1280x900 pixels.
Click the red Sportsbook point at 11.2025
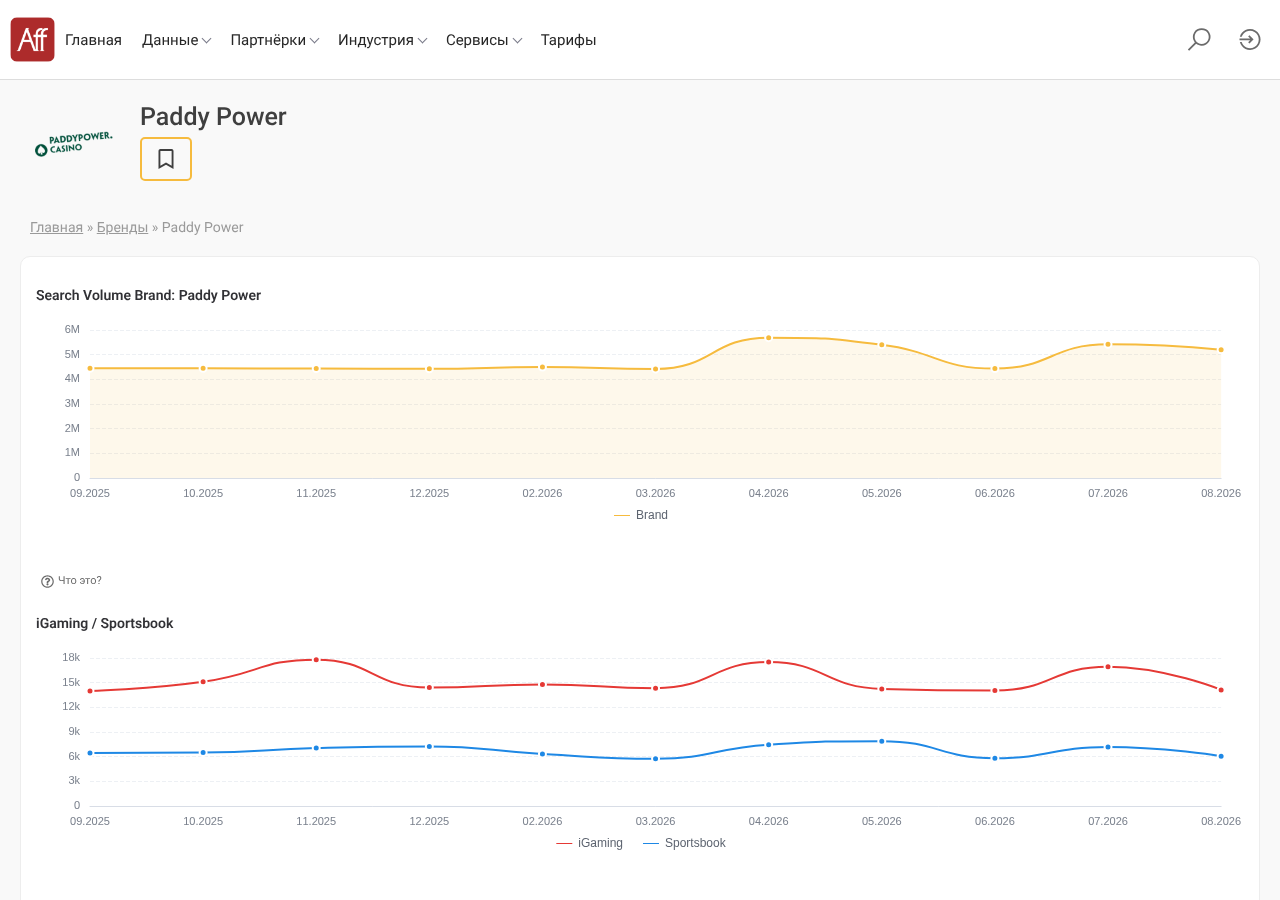(316, 660)
